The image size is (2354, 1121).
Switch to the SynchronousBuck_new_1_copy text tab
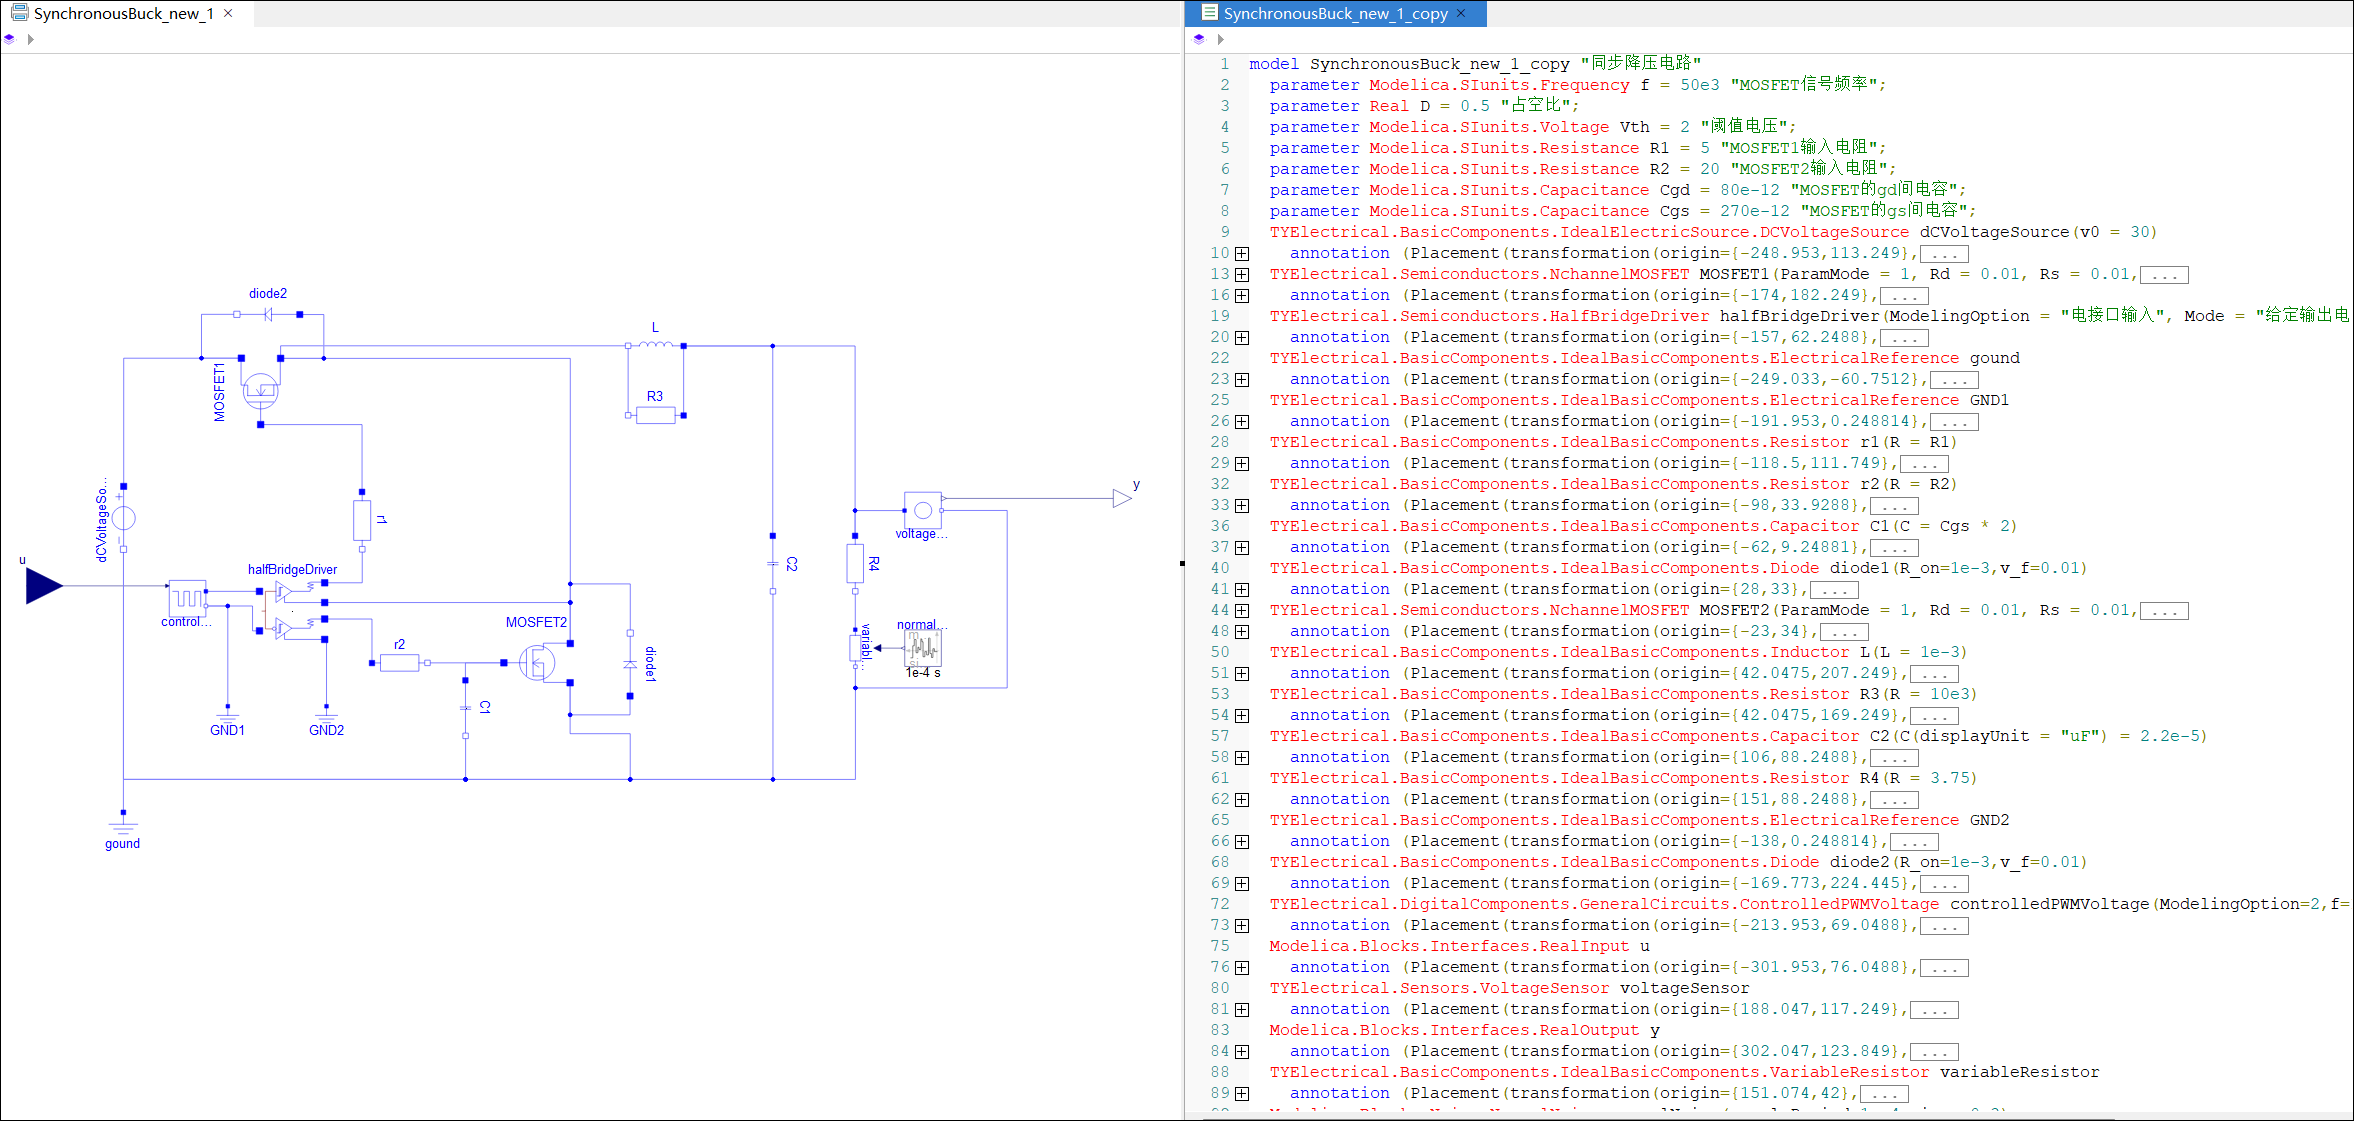[1334, 13]
